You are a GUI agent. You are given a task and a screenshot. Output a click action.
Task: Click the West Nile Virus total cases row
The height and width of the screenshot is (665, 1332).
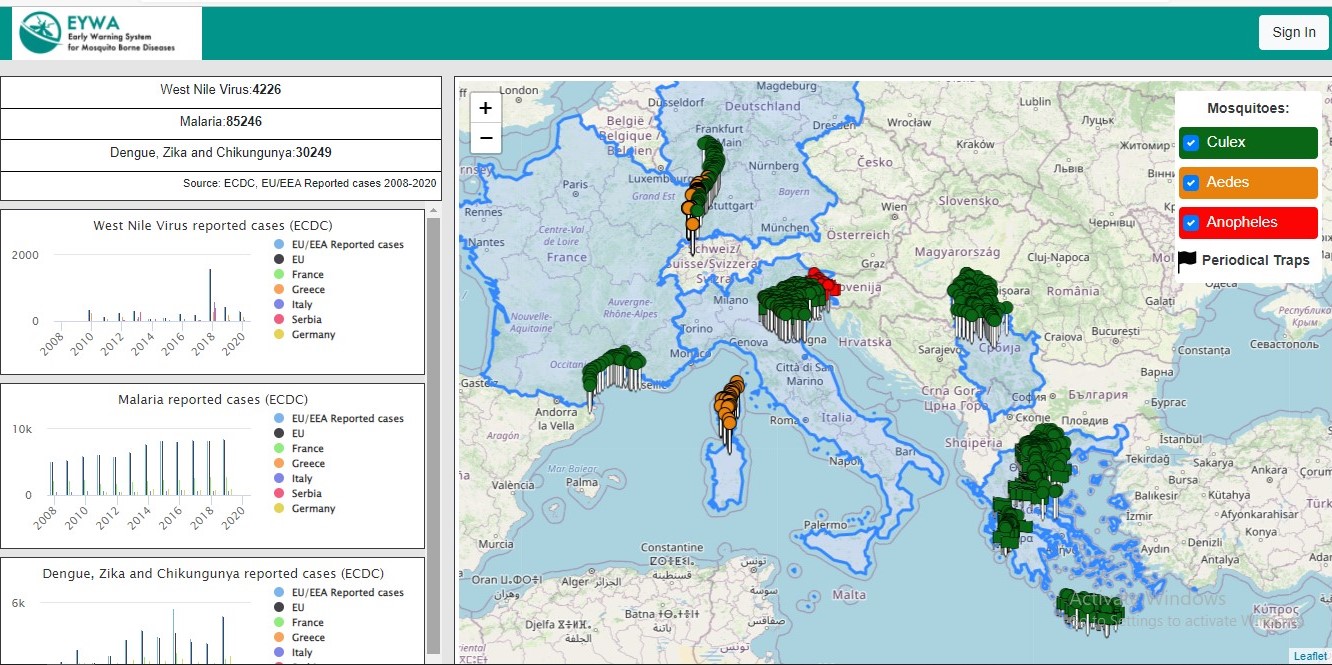click(221, 91)
